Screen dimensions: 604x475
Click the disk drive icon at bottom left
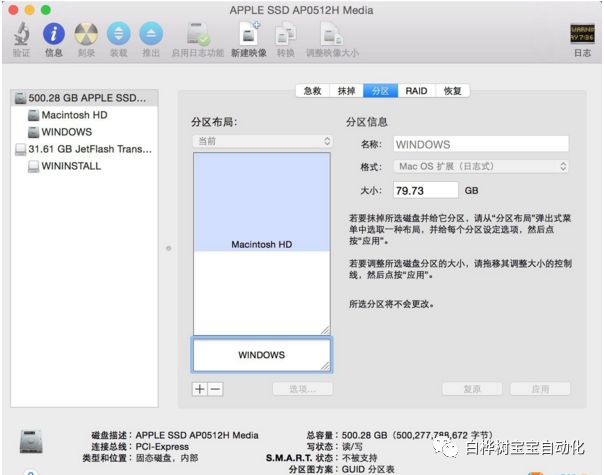(x=31, y=441)
